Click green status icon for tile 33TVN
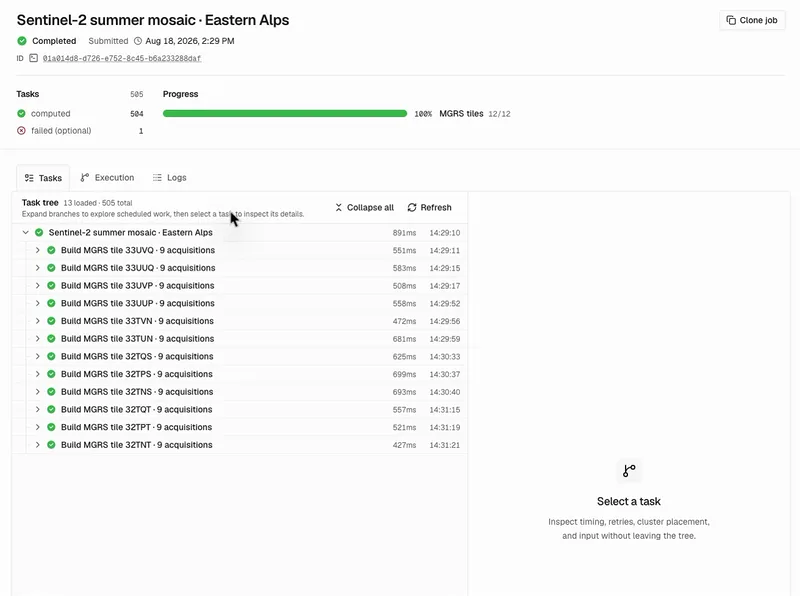The width and height of the screenshot is (800, 596). pyautogui.click(x=51, y=321)
